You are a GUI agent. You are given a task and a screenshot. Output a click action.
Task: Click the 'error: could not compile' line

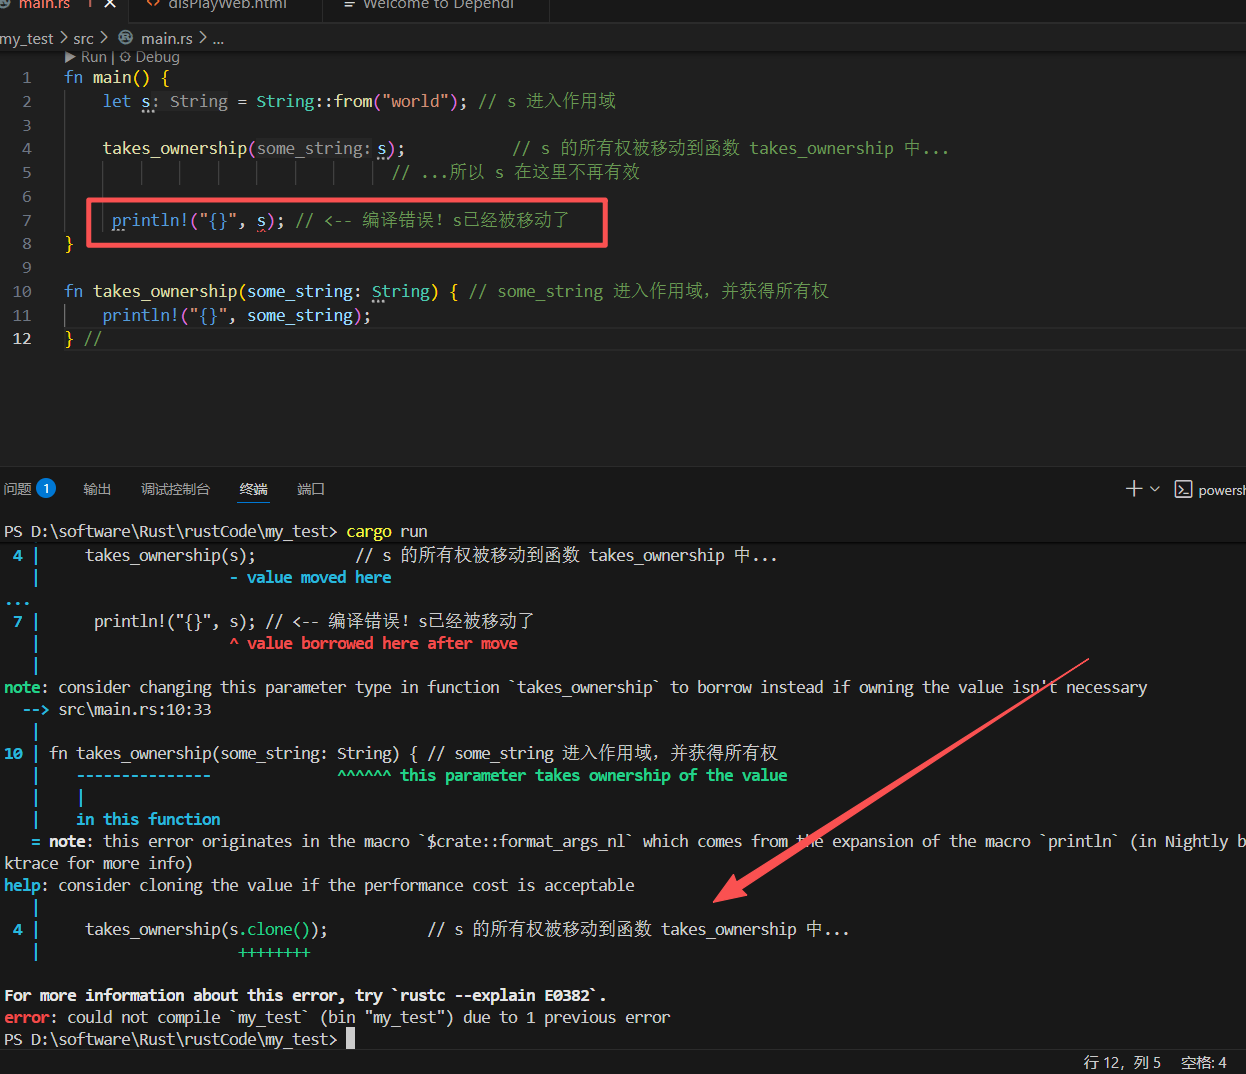coord(337,1017)
